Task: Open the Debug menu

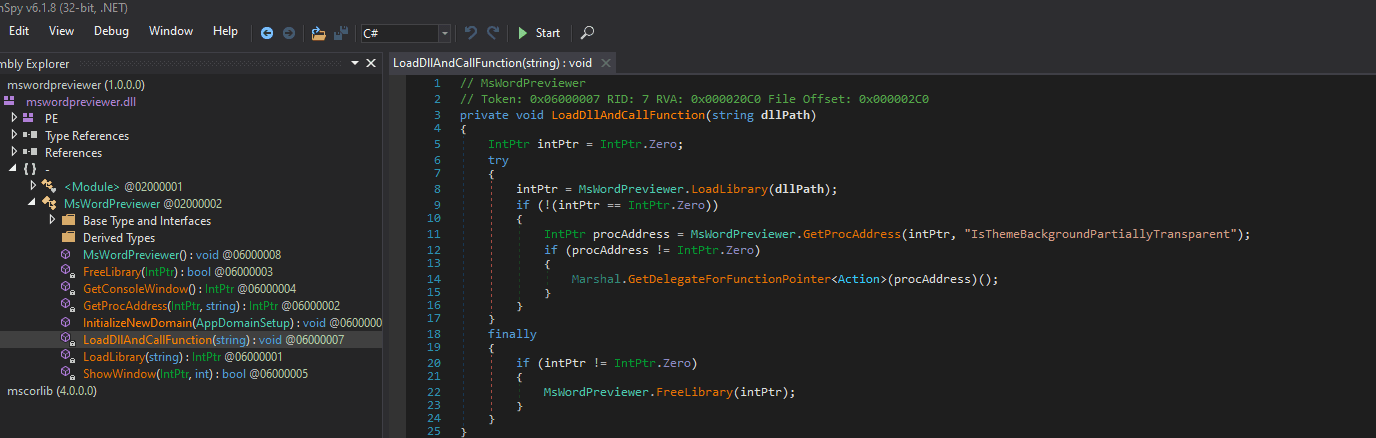Action: pos(111,31)
